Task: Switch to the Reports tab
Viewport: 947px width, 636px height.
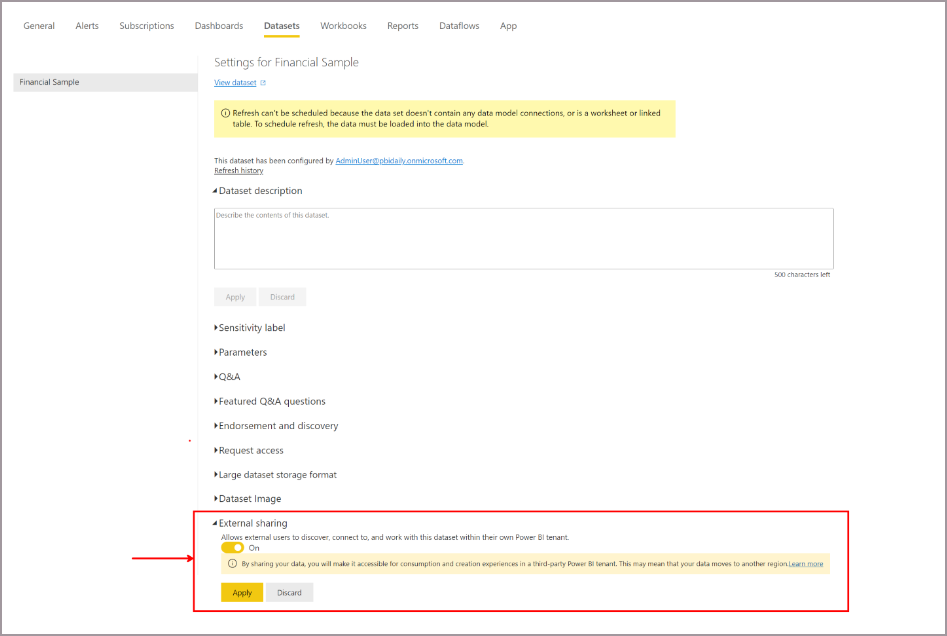Action: pyautogui.click(x=403, y=25)
